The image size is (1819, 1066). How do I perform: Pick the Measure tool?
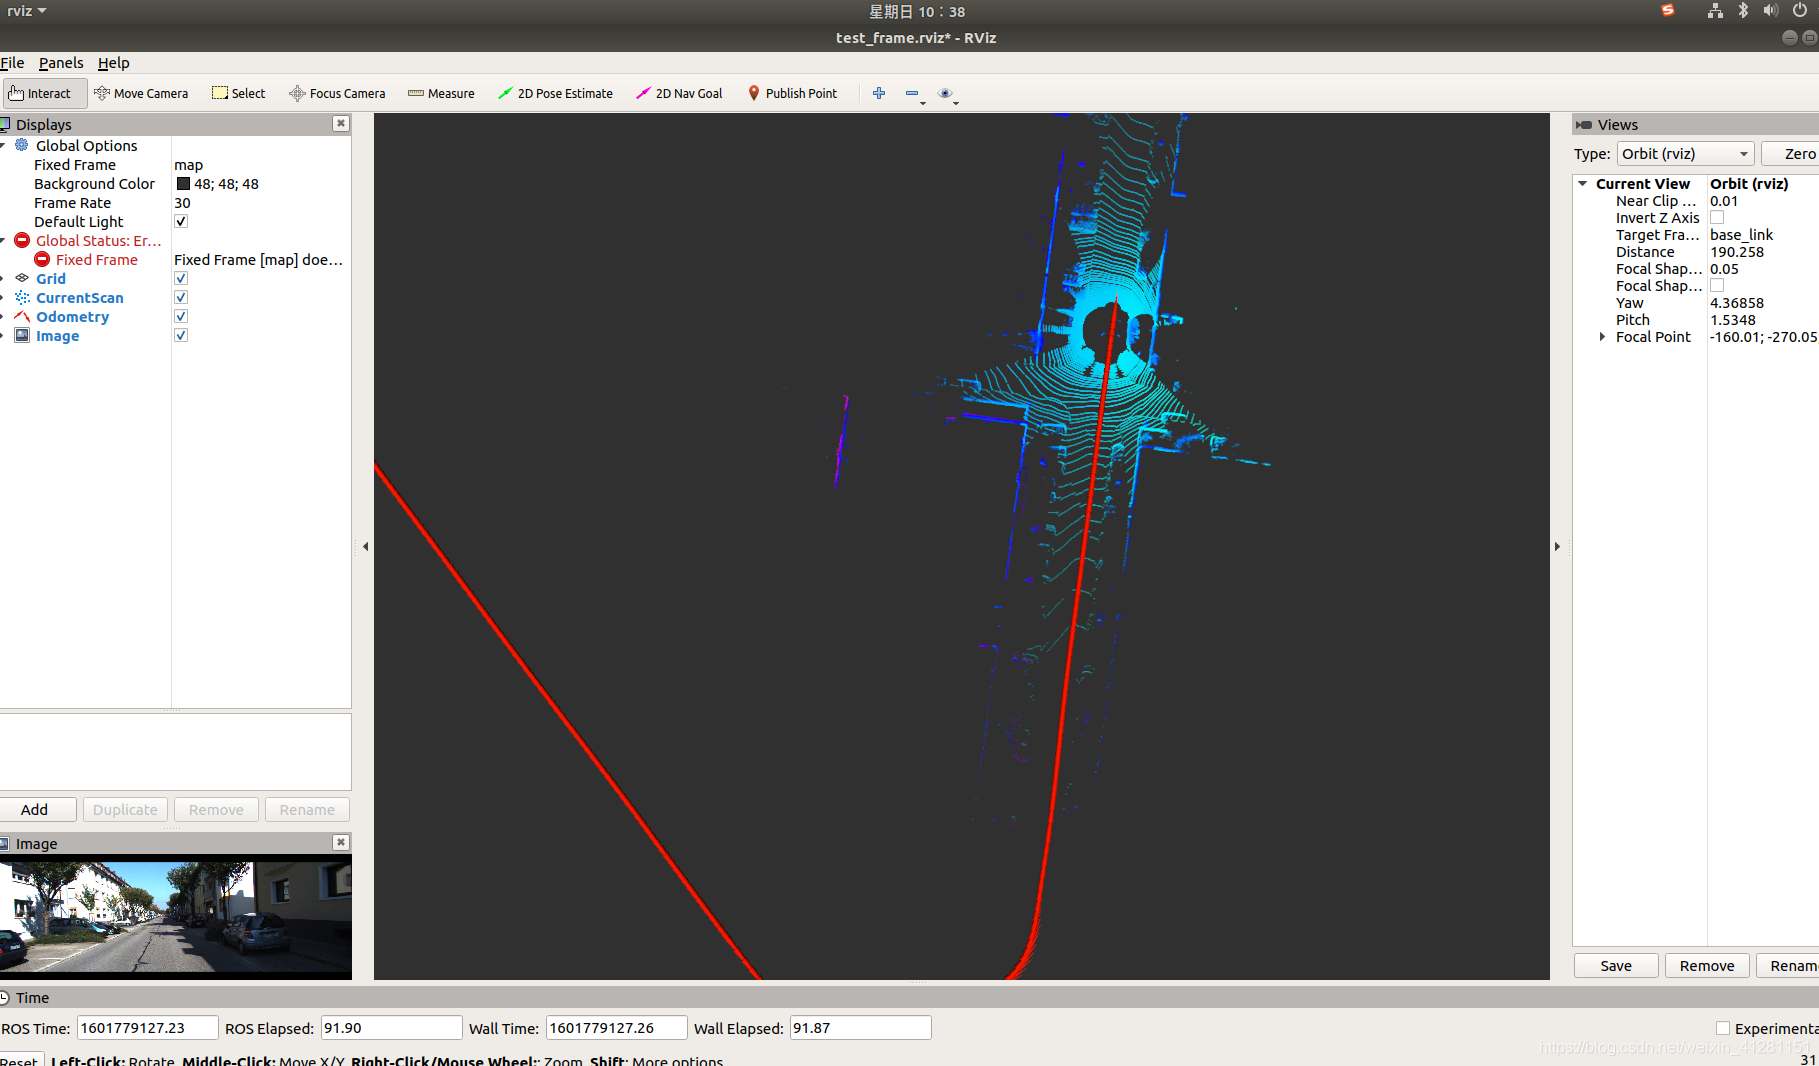coord(441,93)
